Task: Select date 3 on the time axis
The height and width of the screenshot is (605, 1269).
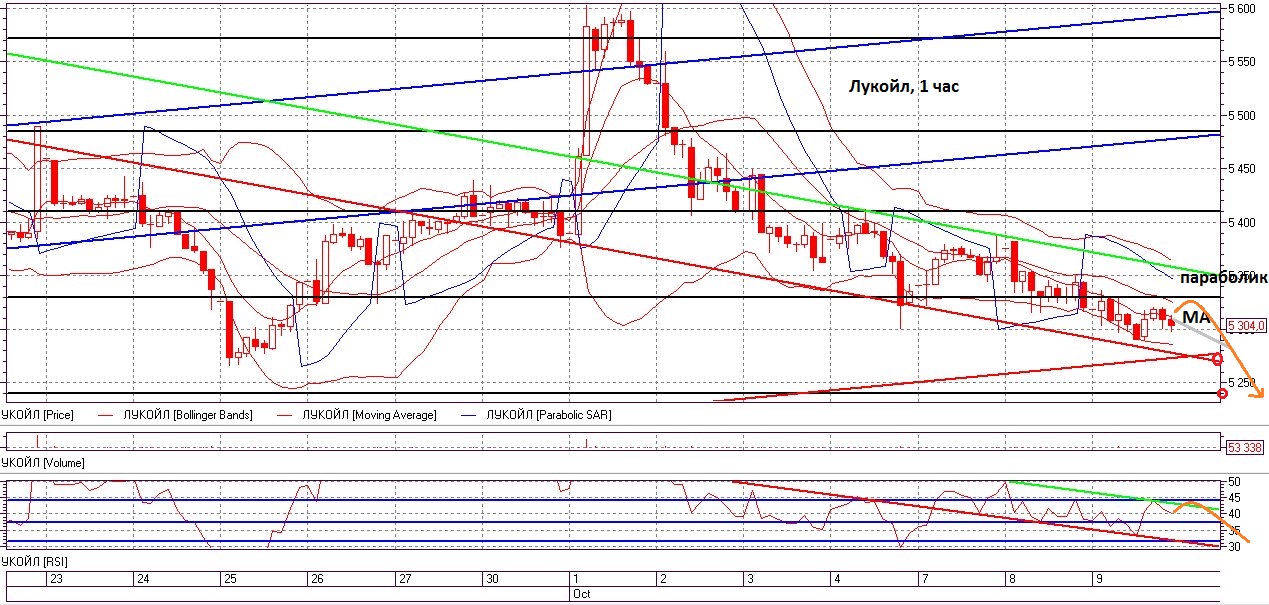Action: coord(749,579)
